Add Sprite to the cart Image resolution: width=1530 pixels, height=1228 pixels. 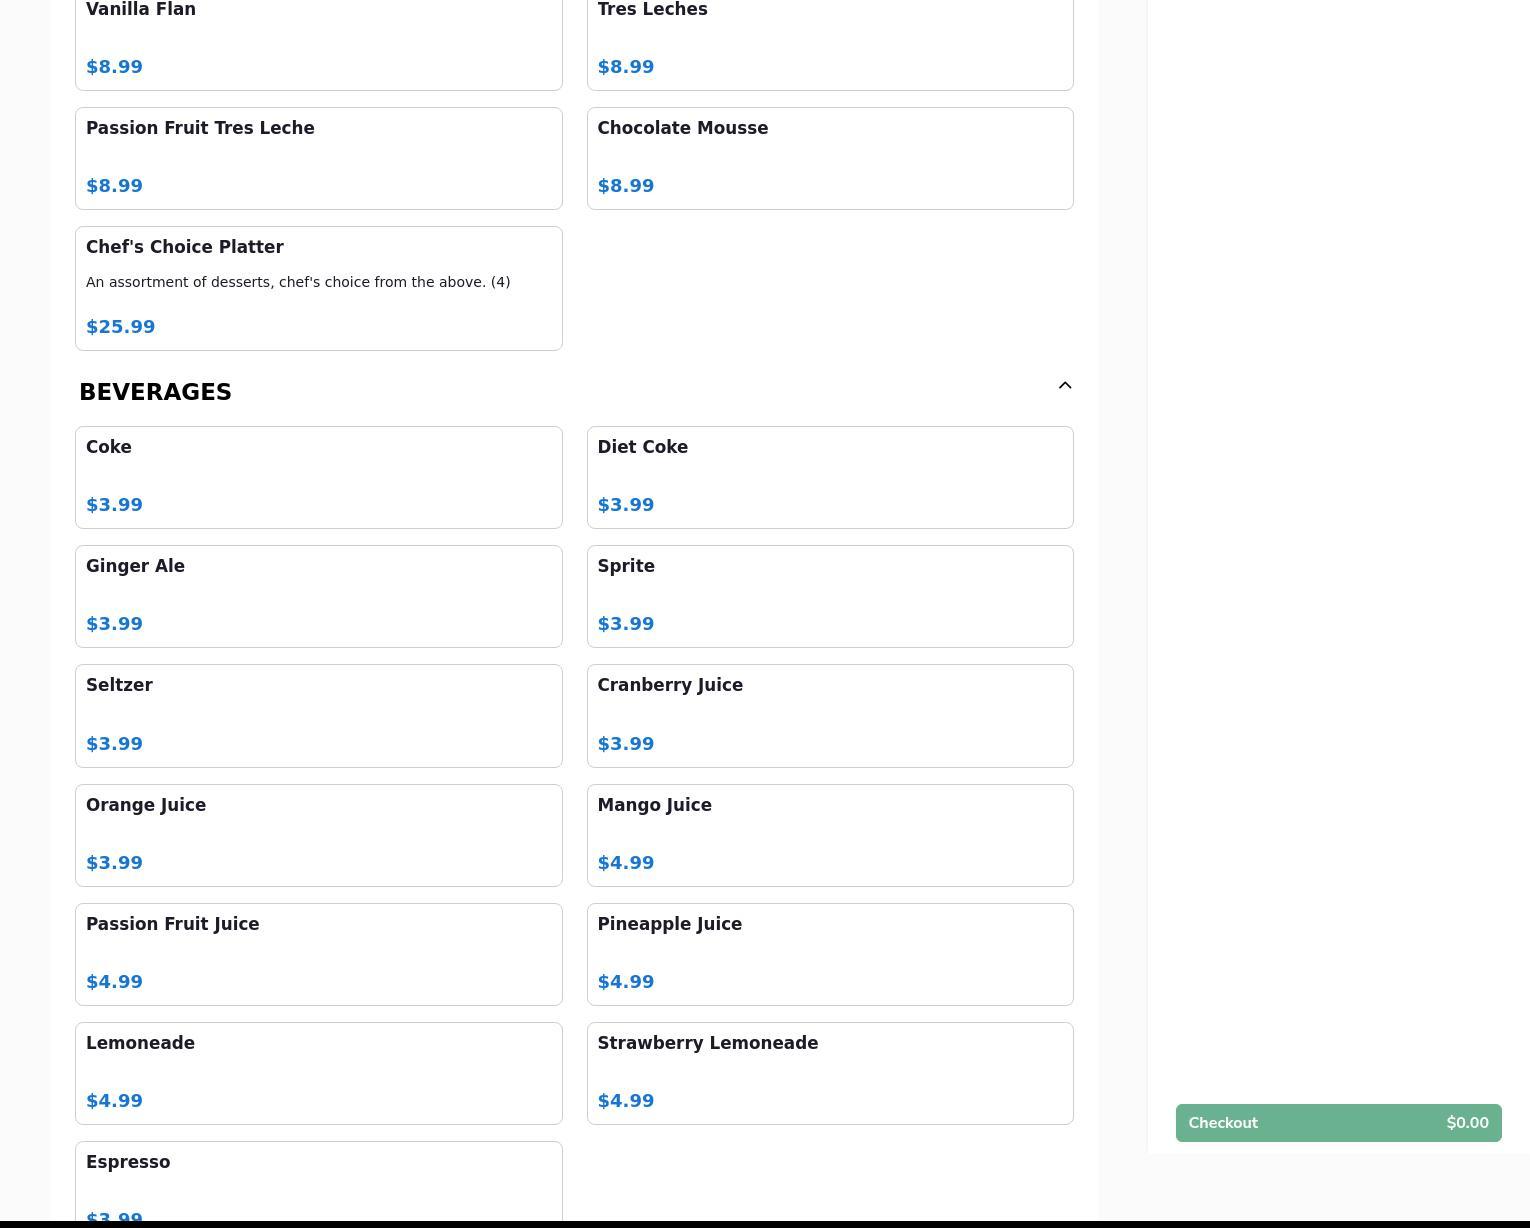click(830, 596)
